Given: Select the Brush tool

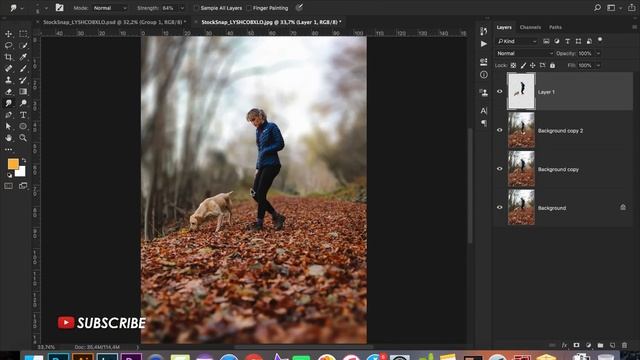Looking at the screenshot, I should (23, 69).
